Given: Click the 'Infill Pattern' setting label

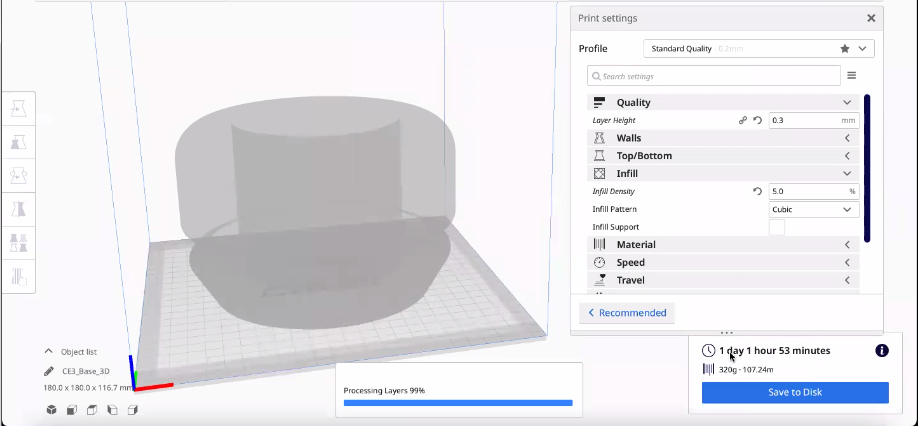Looking at the screenshot, I should tap(614, 209).
